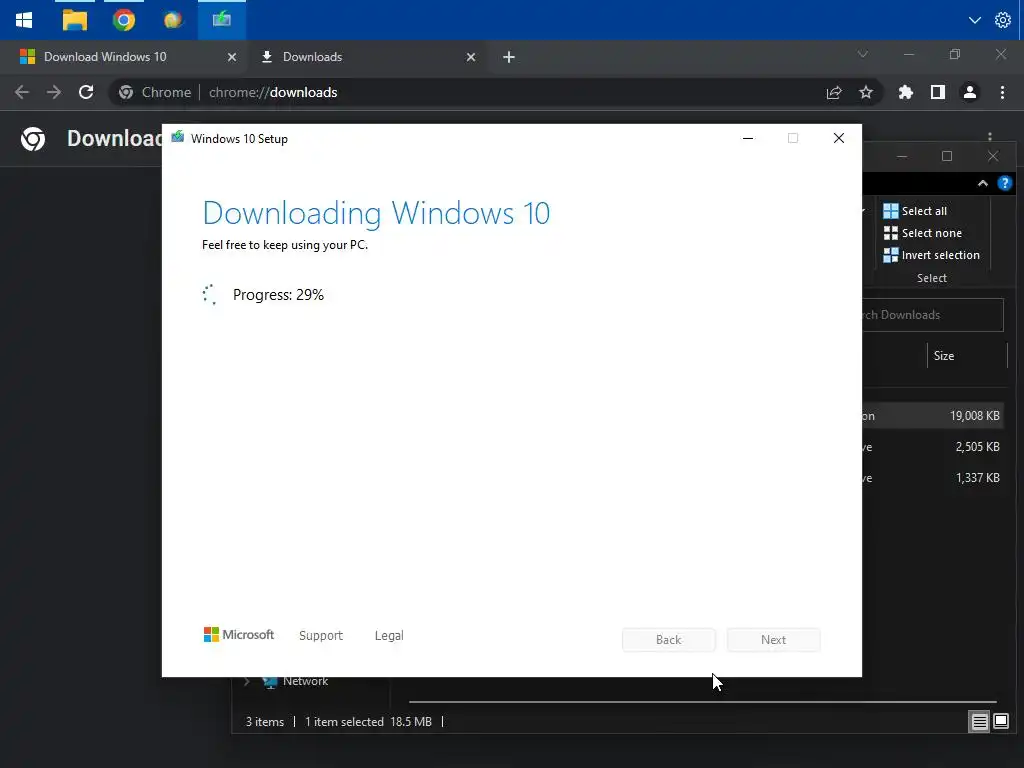The height and width of the screenshot is (768, 1024).
Task: Bookmark this page with star icon
Action: [866, 93]
